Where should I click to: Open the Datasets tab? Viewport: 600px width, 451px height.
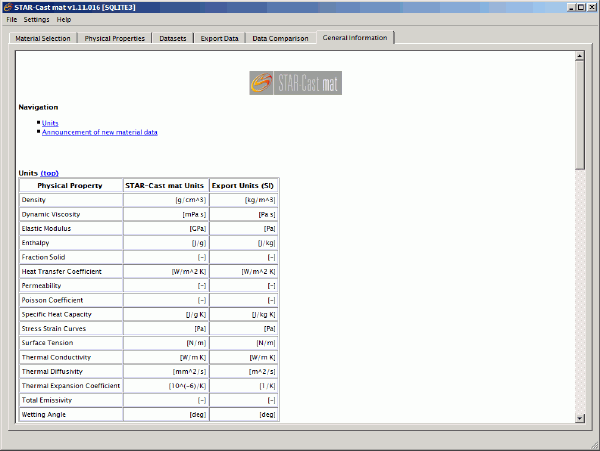pos(172,38)
